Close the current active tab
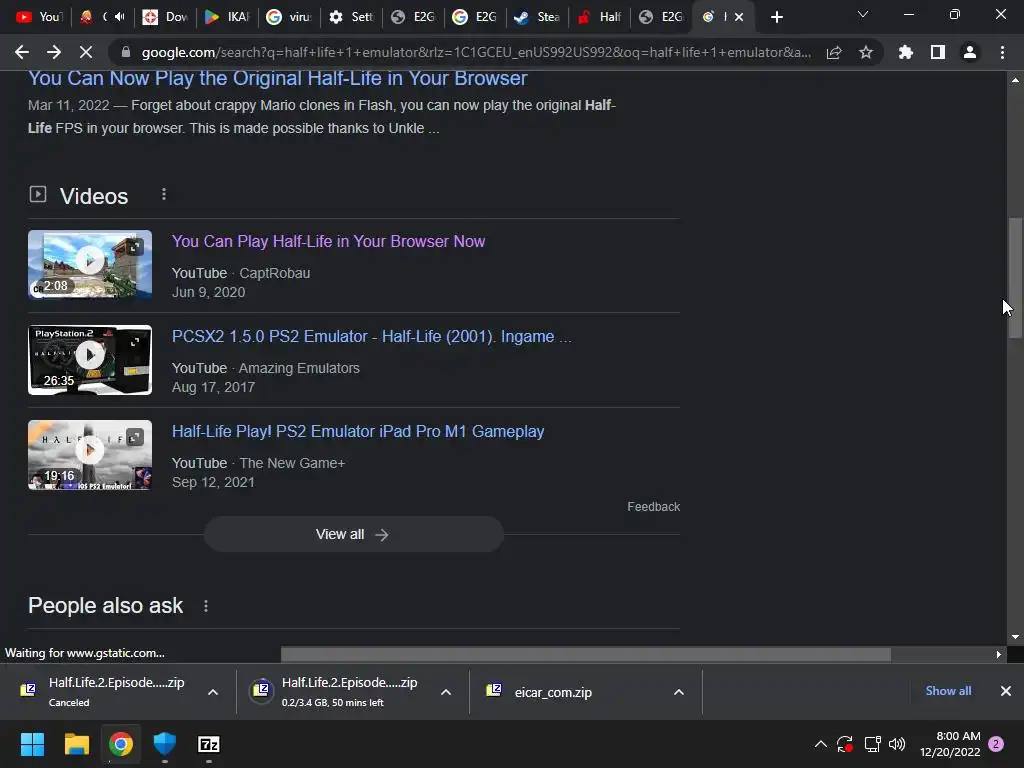The height and width of the screenshot is (768, 1024). pyautogui.click(x=739, y=17)
